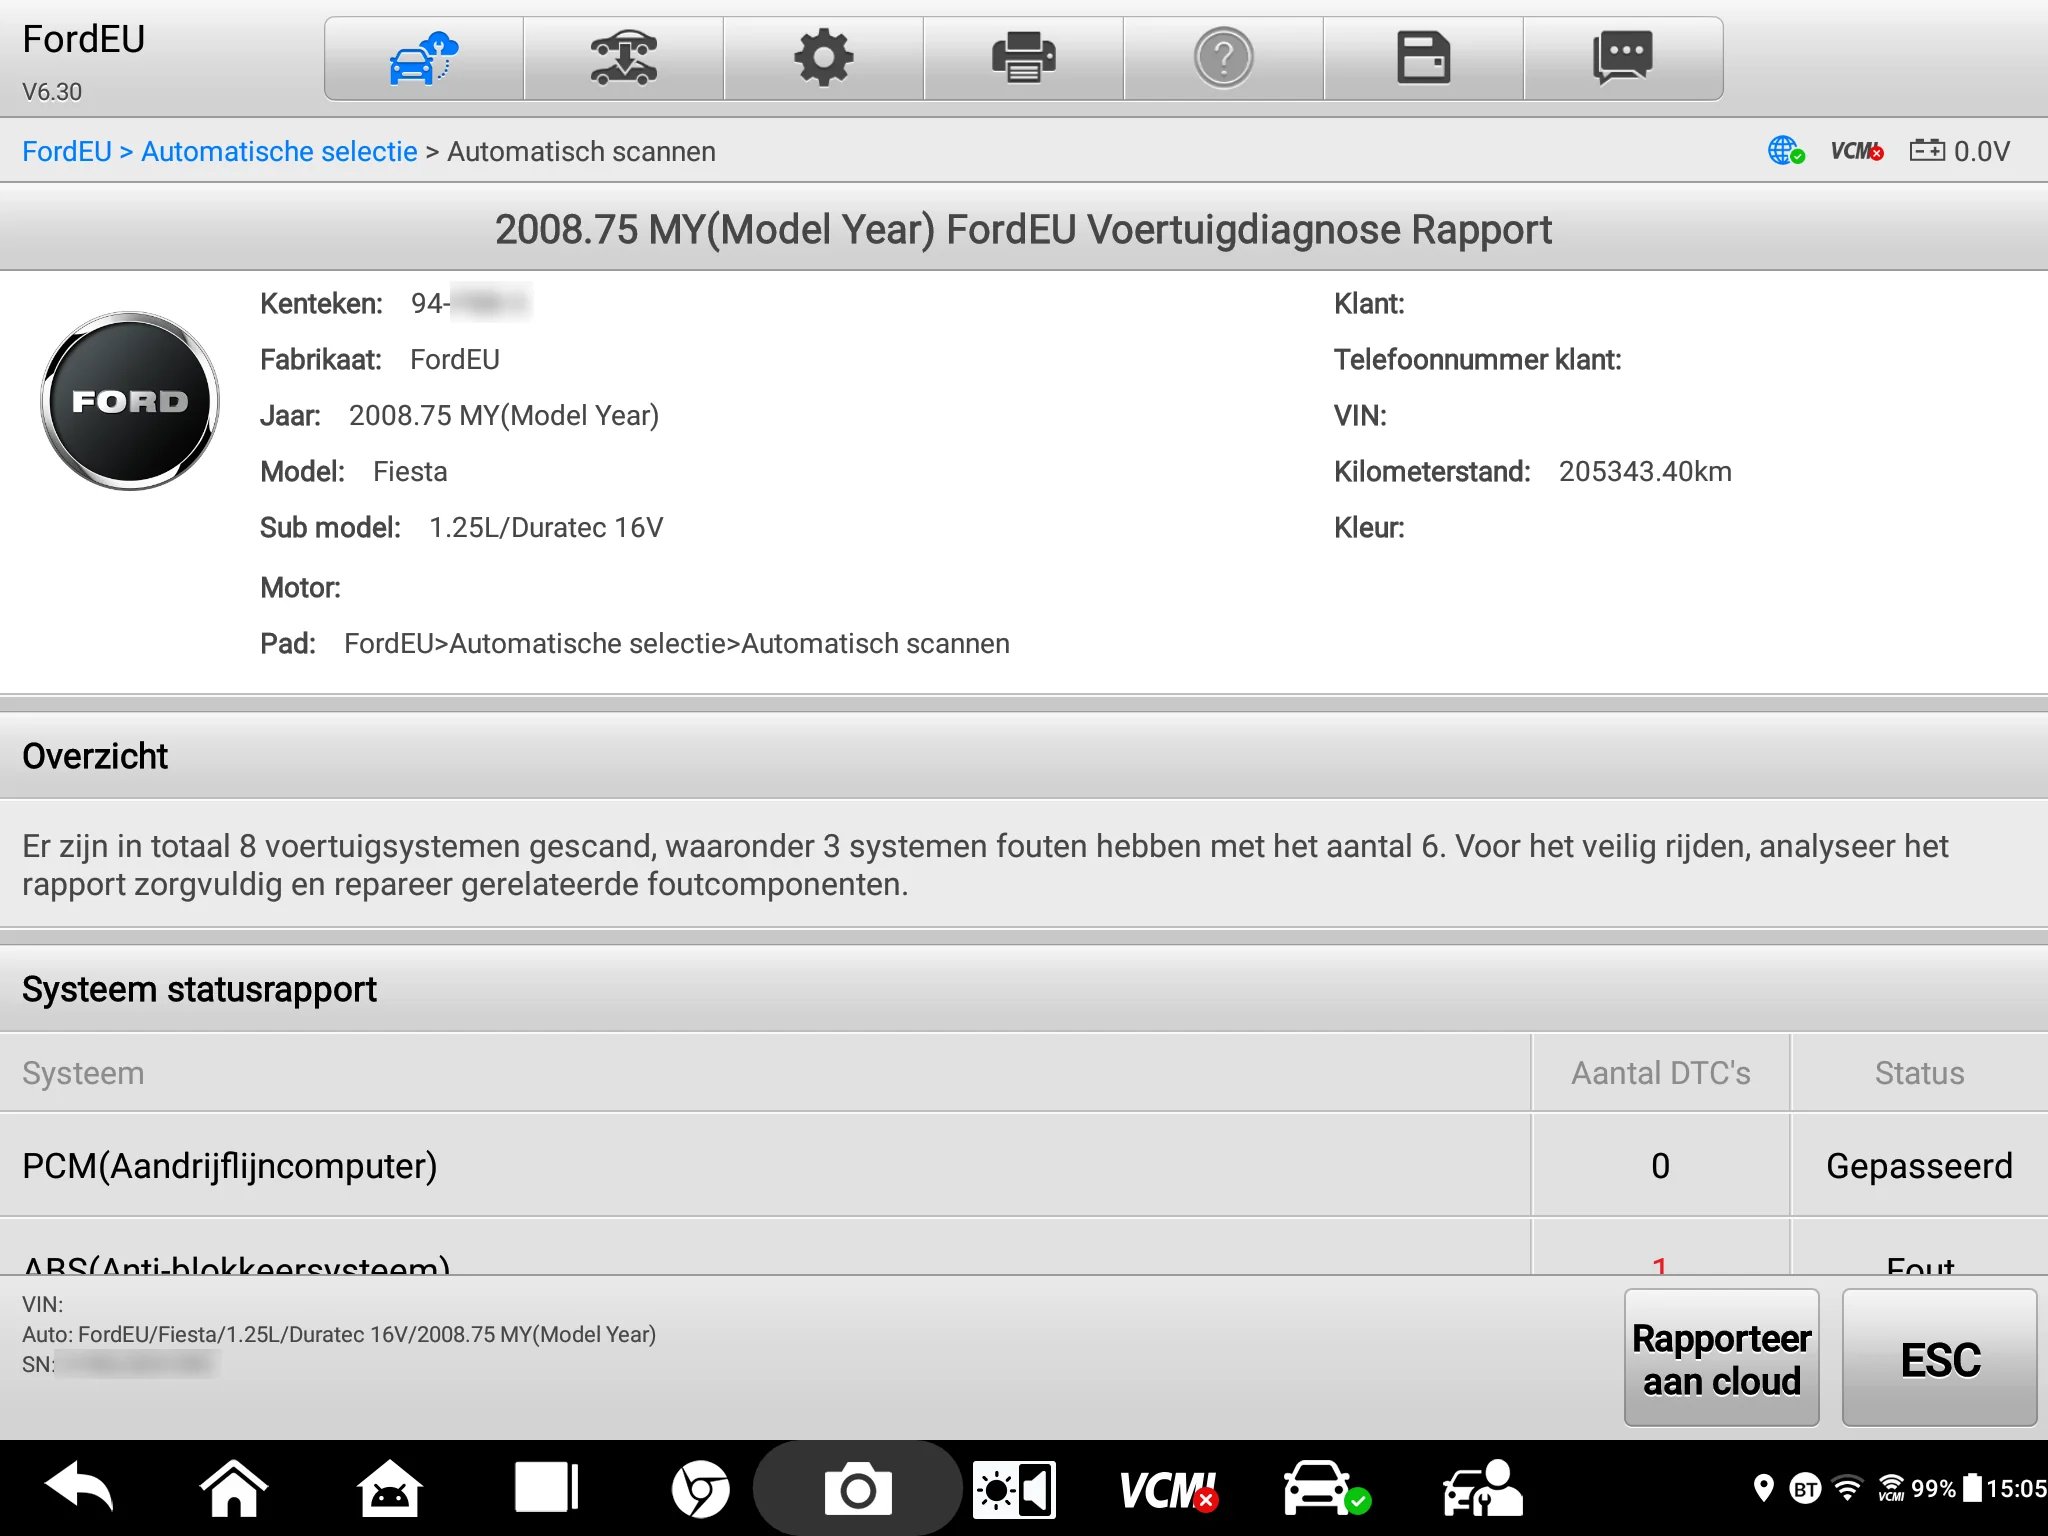Open the Android MaxiSys home icon
Image resolution: width=2048 pixels, height=1536 pixels.
390,1489
